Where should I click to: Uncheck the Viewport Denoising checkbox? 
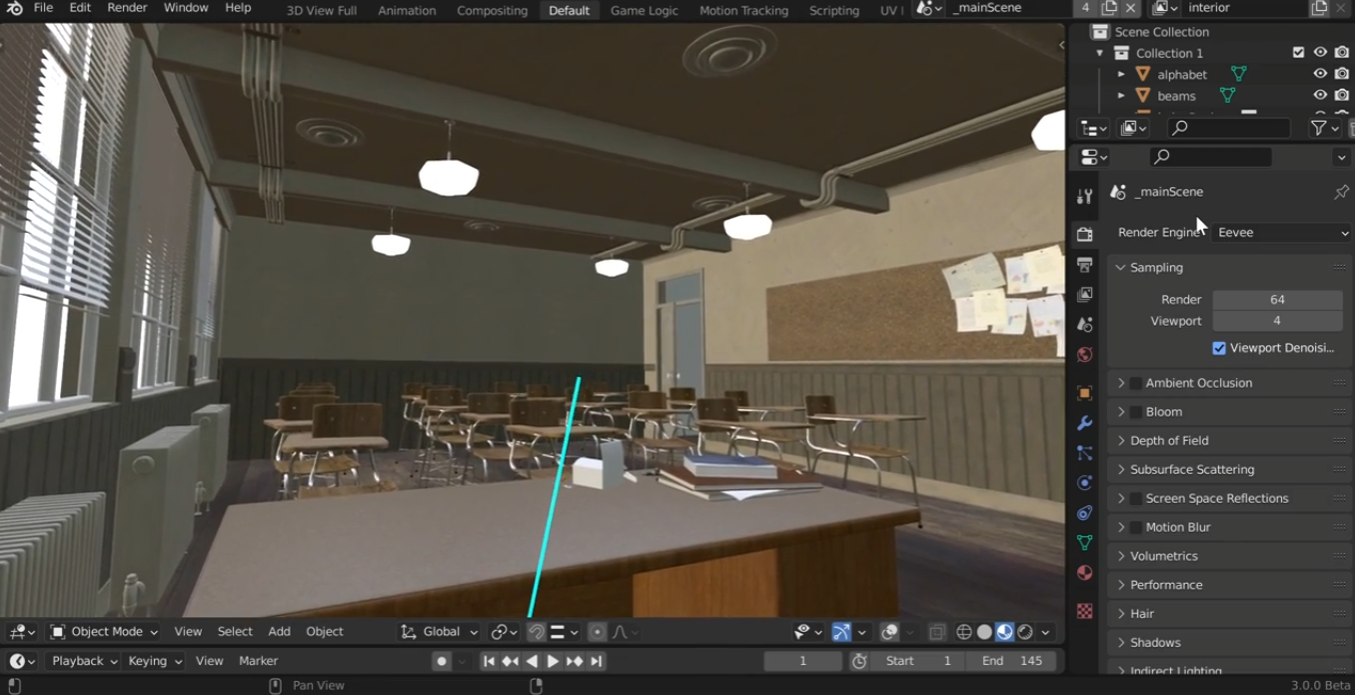pyautogui.click(x=1219, y=348)
